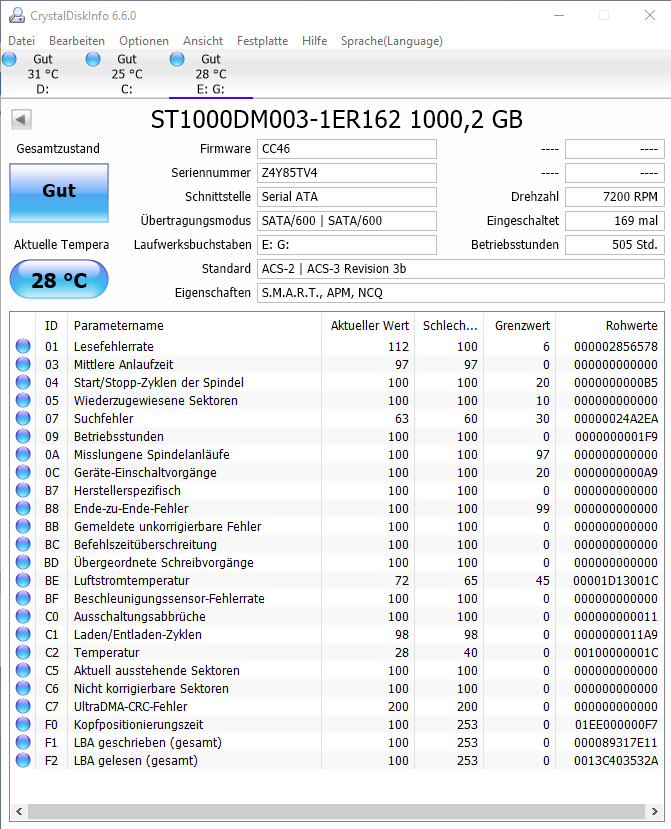Click the Aktueller Wert column header
671x829 pixels.
tap(368, 326)
